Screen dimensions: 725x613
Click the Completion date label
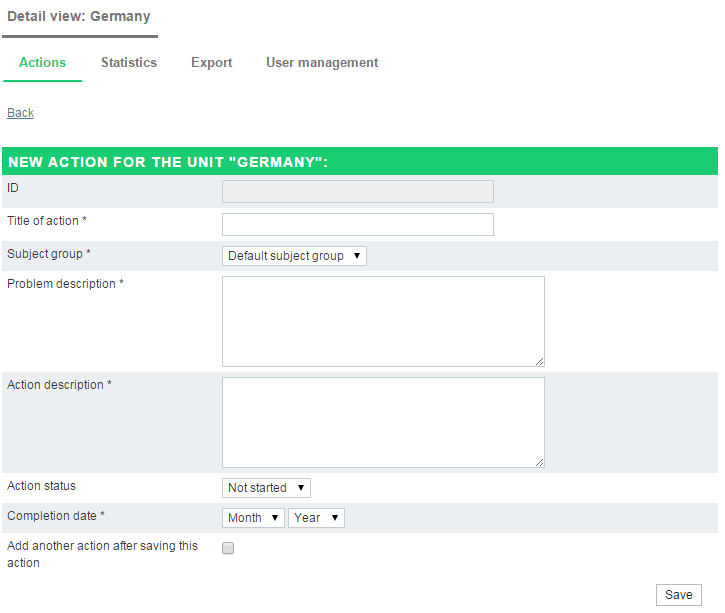pos(56,516)
